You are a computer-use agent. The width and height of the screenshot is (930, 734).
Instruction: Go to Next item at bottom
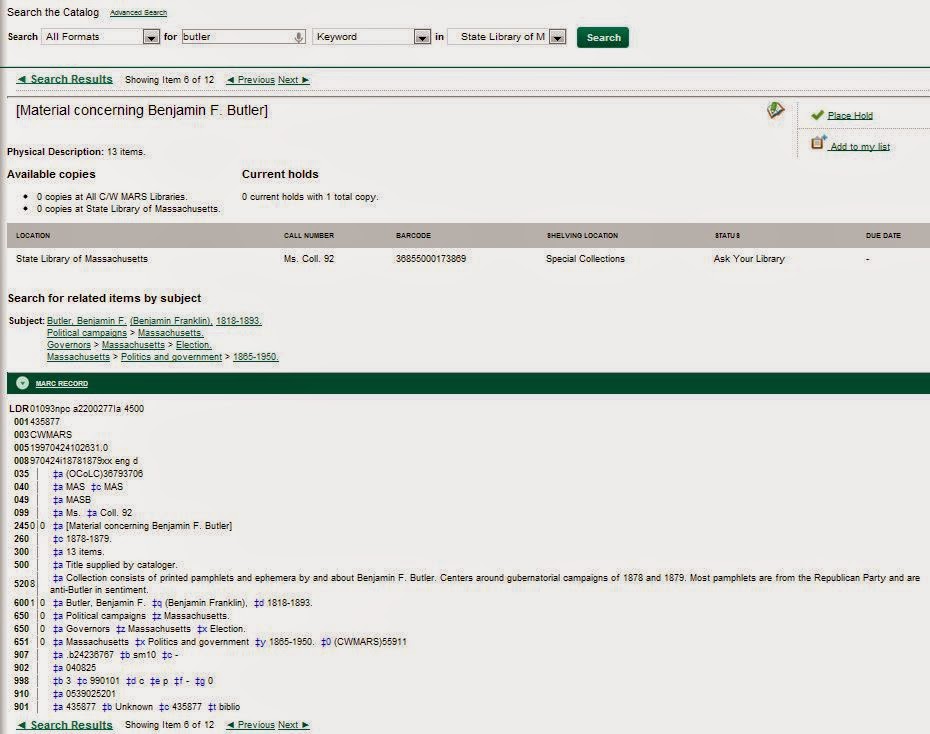point(294,725)
